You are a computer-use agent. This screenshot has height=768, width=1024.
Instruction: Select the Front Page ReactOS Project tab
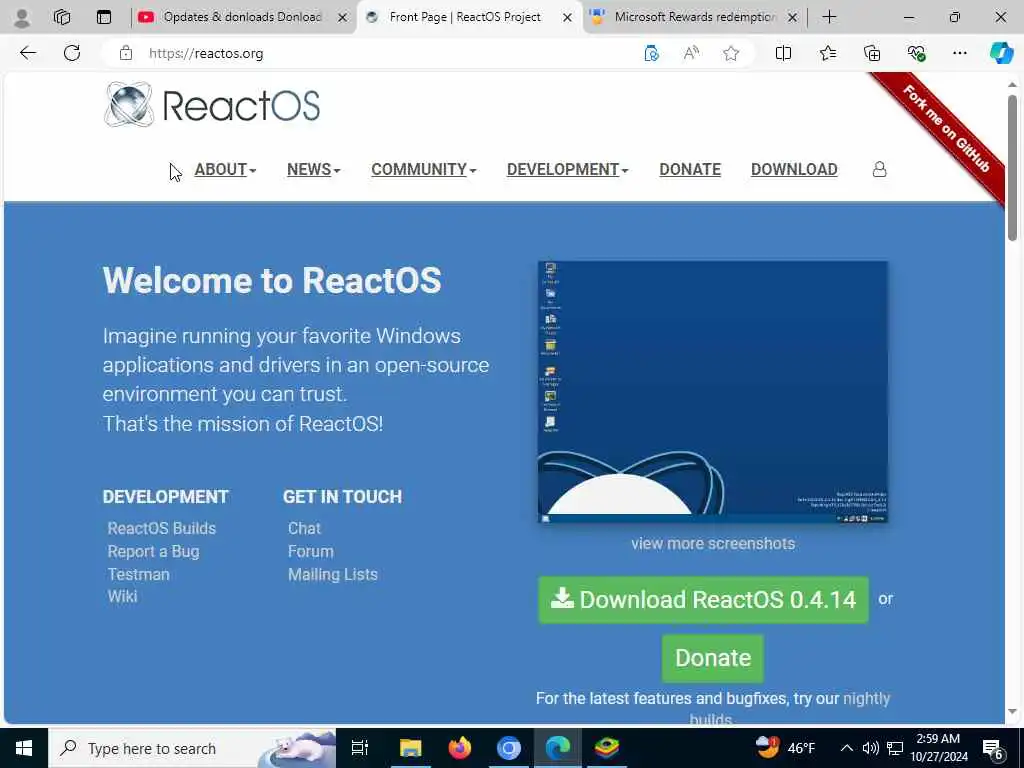point(465,17)
